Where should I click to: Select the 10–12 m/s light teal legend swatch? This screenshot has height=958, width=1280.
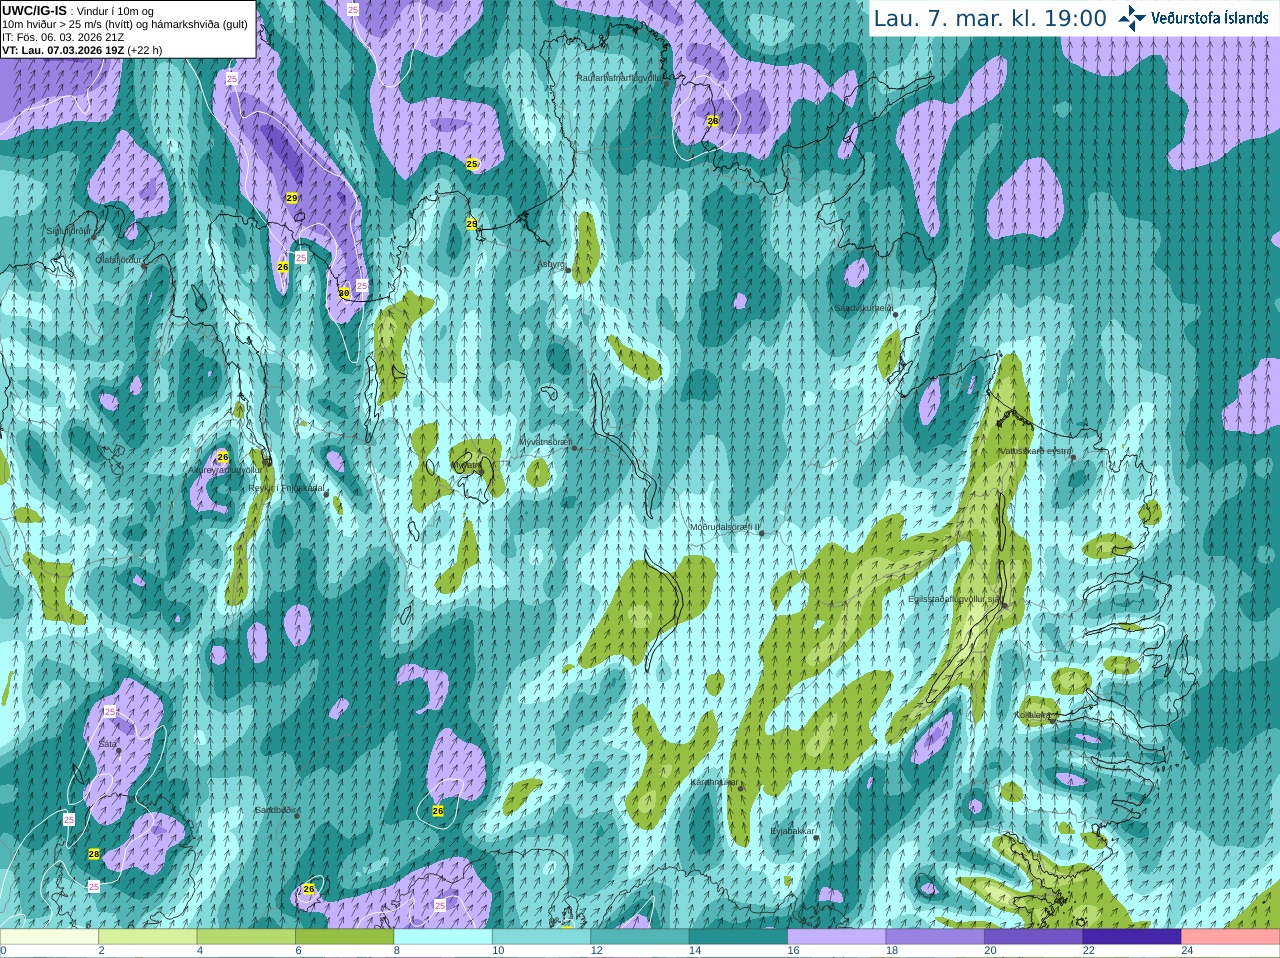click(541, 937)
